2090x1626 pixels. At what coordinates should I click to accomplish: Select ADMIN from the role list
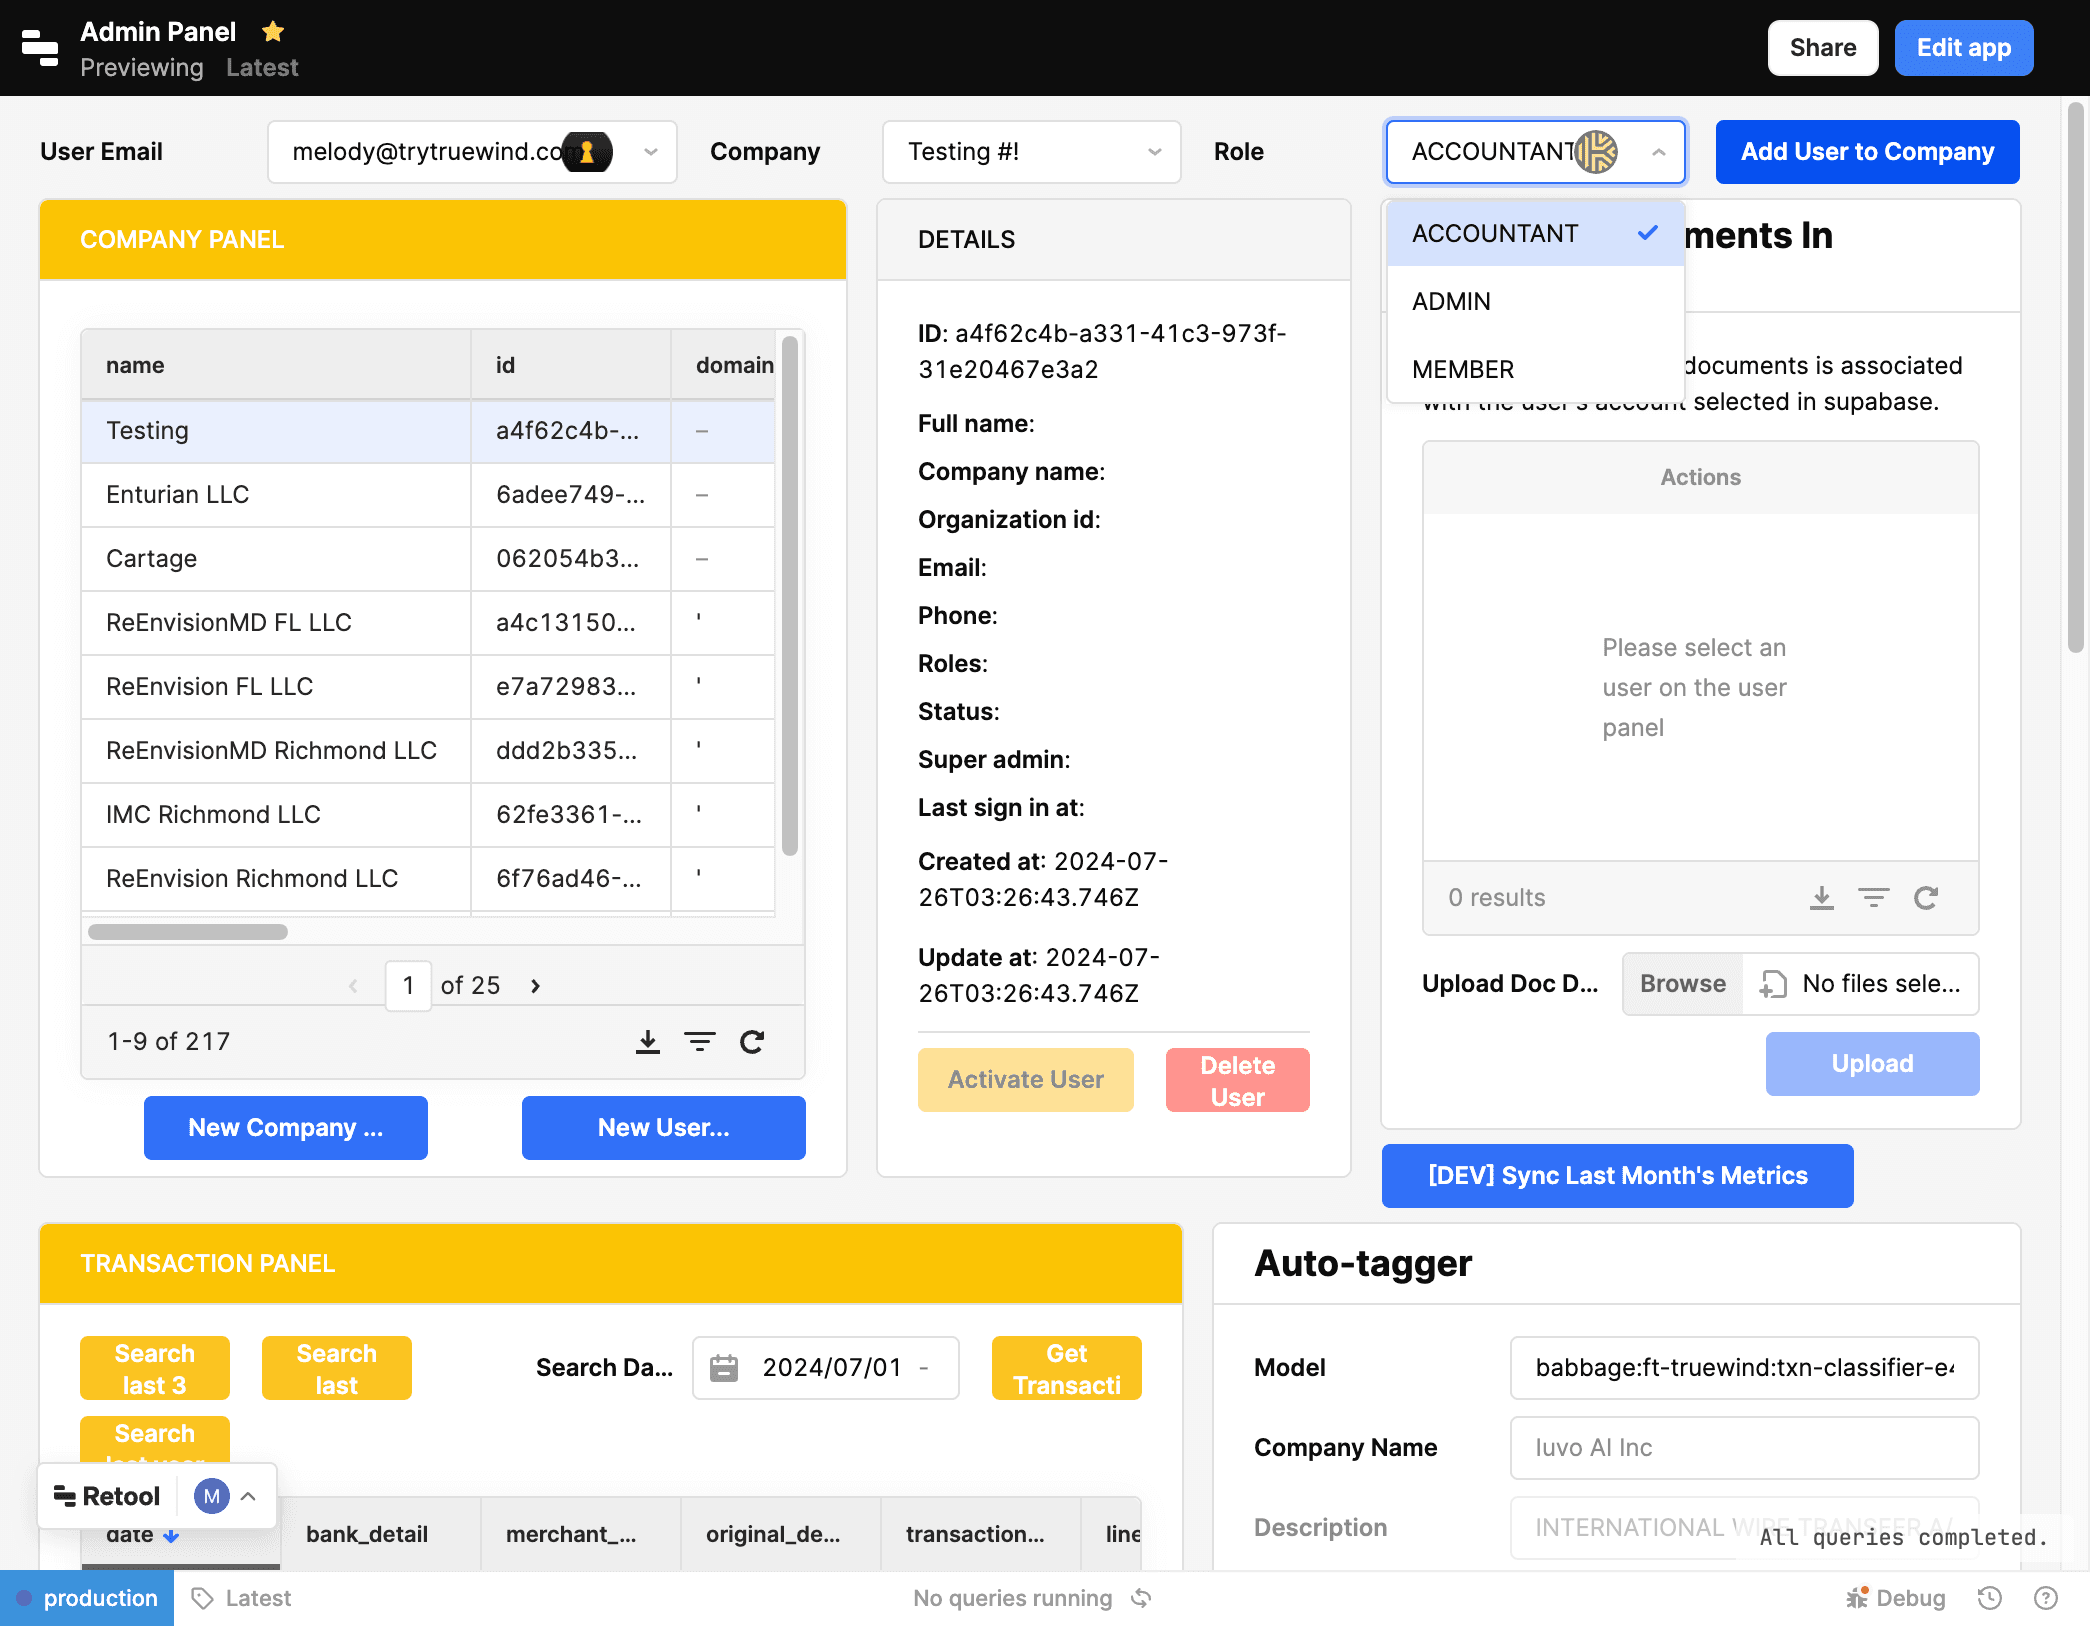coord(1451,301)
